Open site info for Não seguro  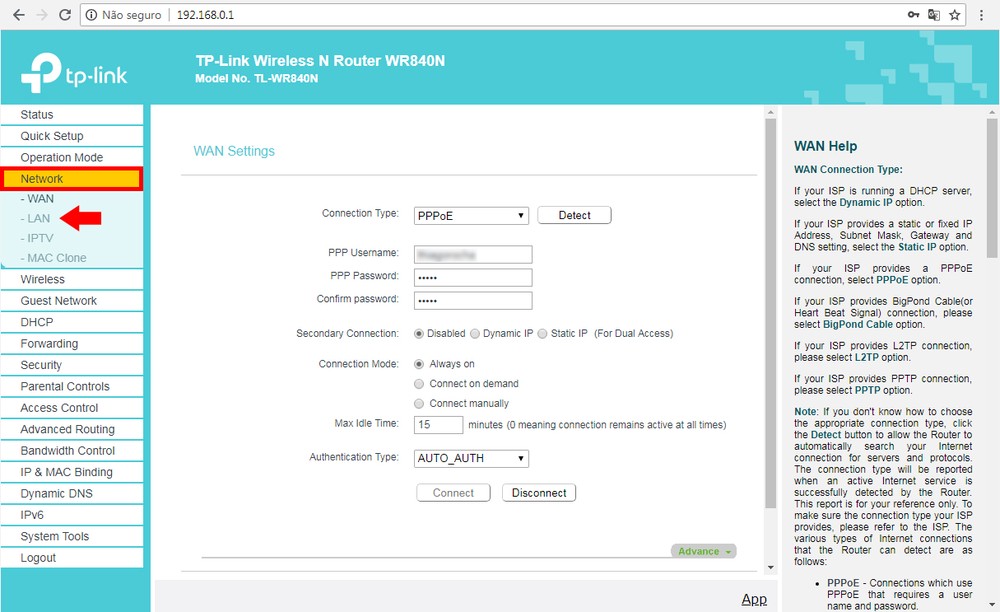(124, 15)
